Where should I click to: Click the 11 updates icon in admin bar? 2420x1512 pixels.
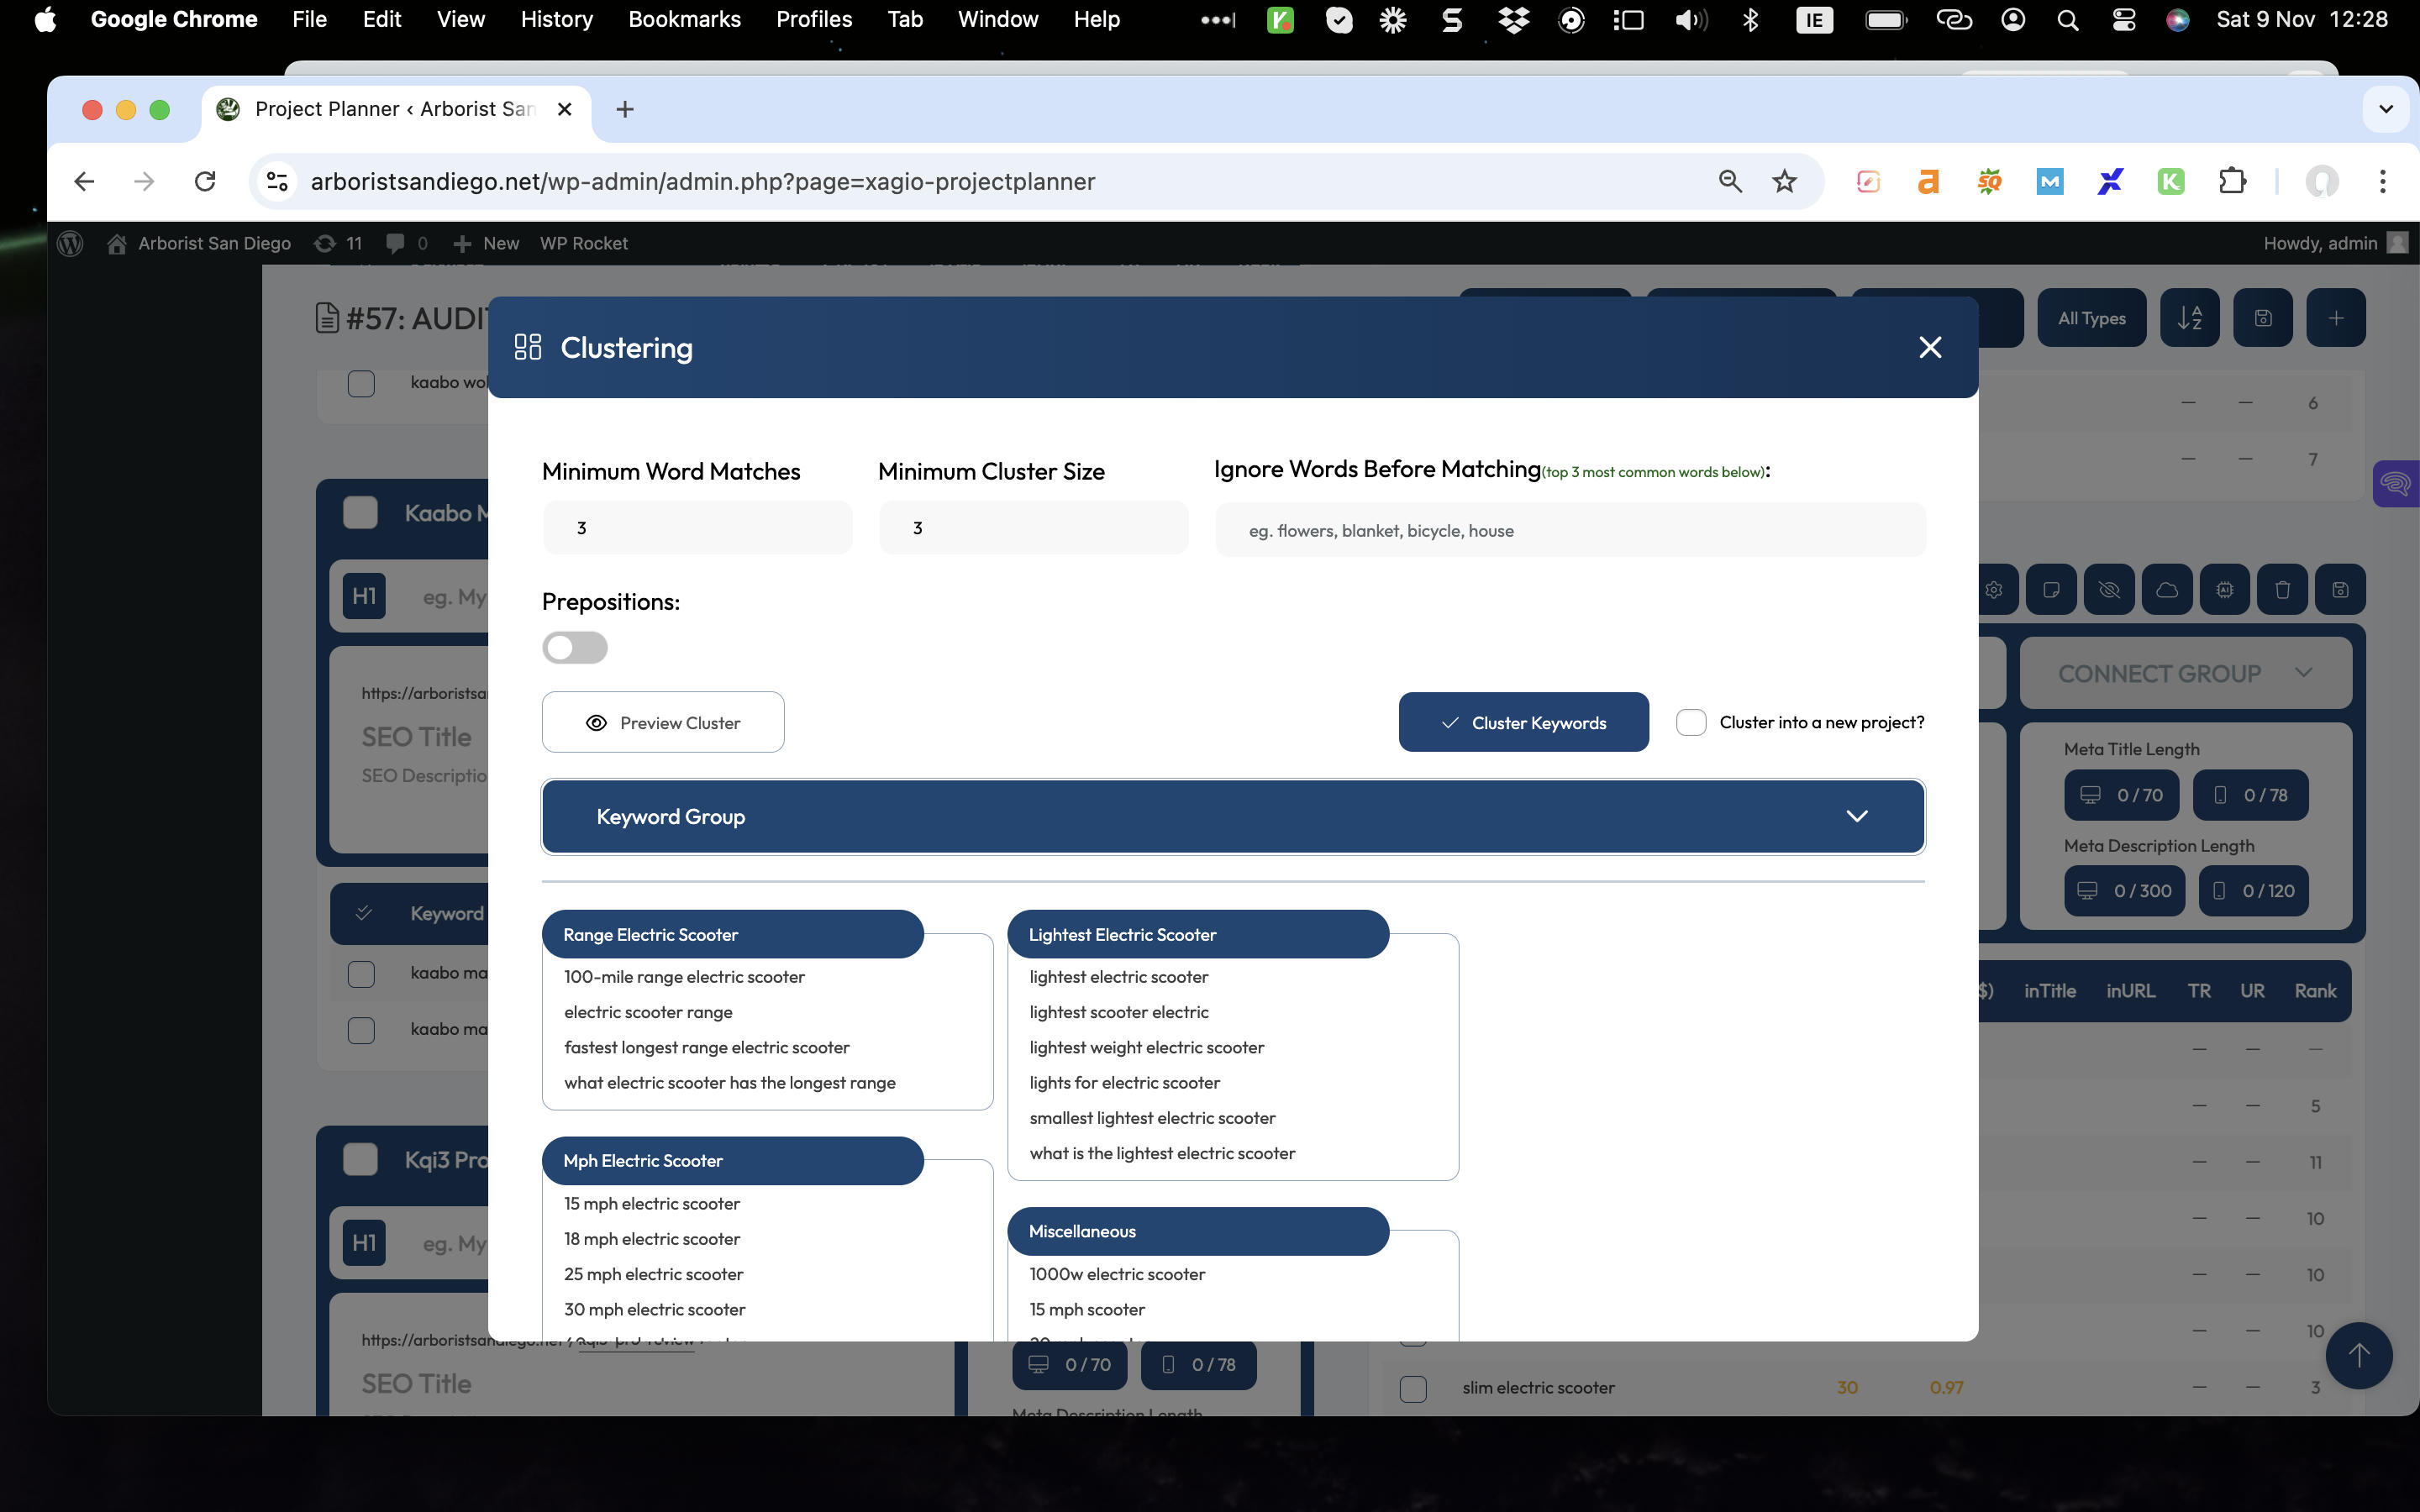(337, 243)
